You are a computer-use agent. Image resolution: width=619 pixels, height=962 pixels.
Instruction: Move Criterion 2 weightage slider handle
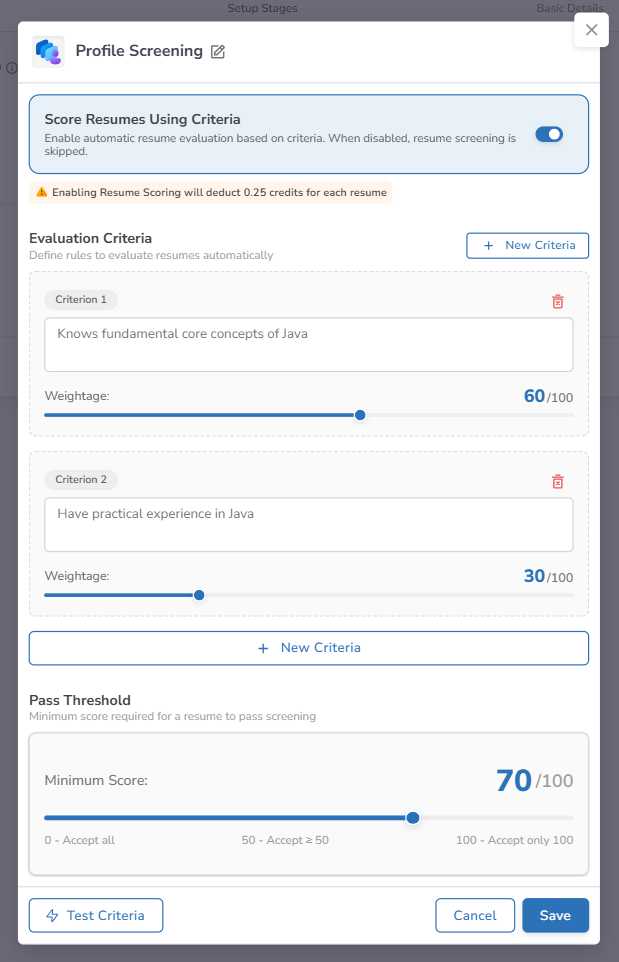(x=198, y=594)
